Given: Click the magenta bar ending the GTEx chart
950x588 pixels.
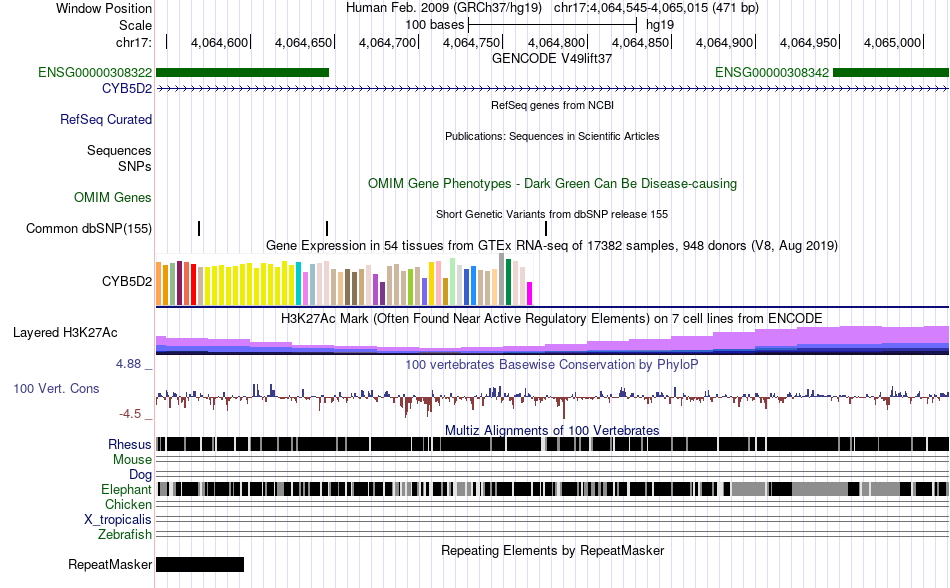Looking at the screenshot, I should tap(530, 293).
